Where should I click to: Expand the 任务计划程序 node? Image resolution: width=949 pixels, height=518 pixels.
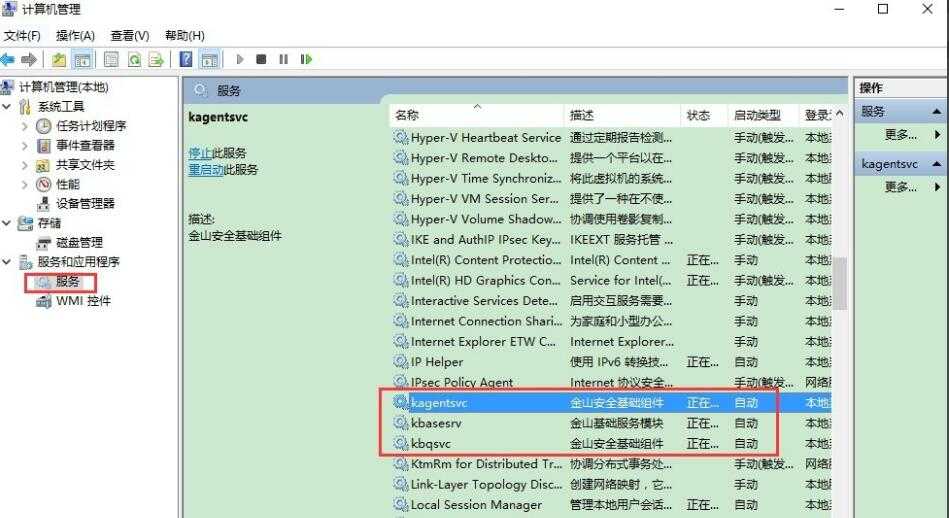pyautogui.click(x=25, y=126)
